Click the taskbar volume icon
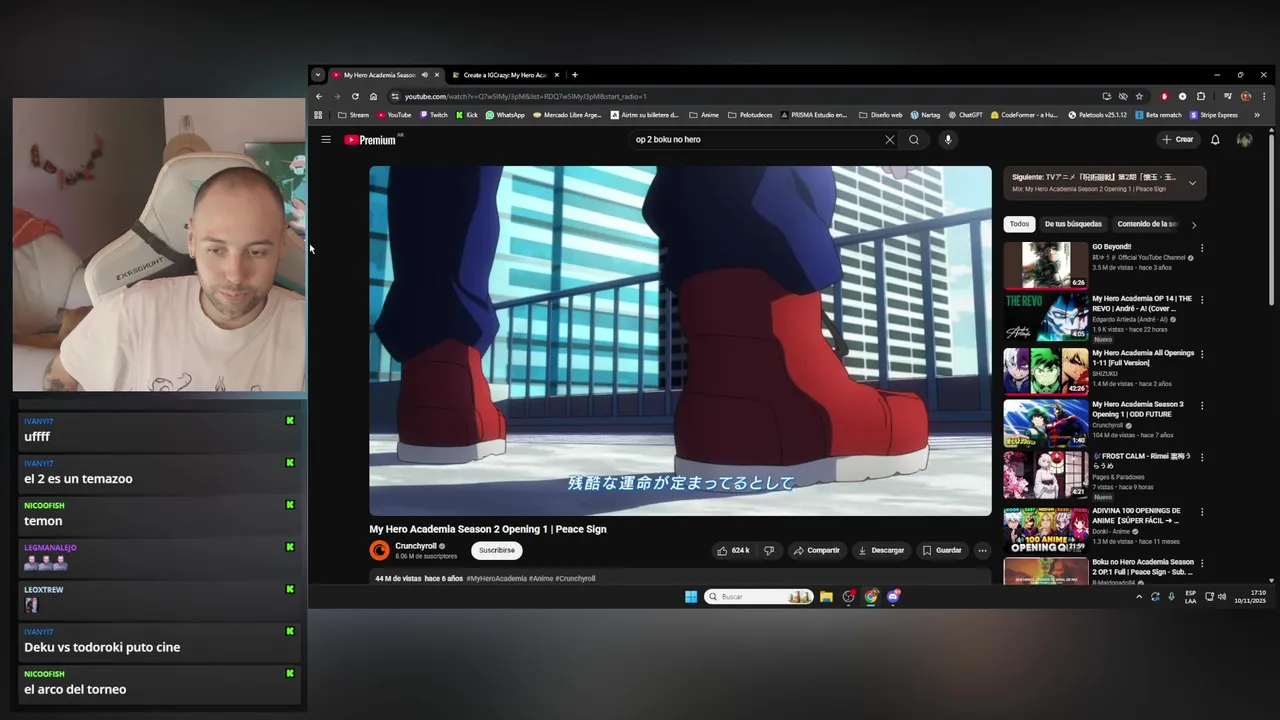Image resolution: width=1280 pixels, height=720 pixels. click(1222, 597)
